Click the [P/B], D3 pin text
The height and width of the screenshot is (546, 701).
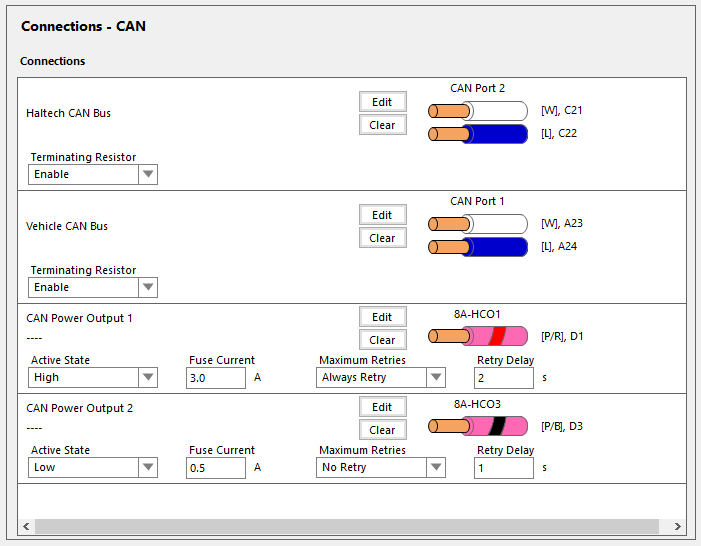[x=562, y=426]
